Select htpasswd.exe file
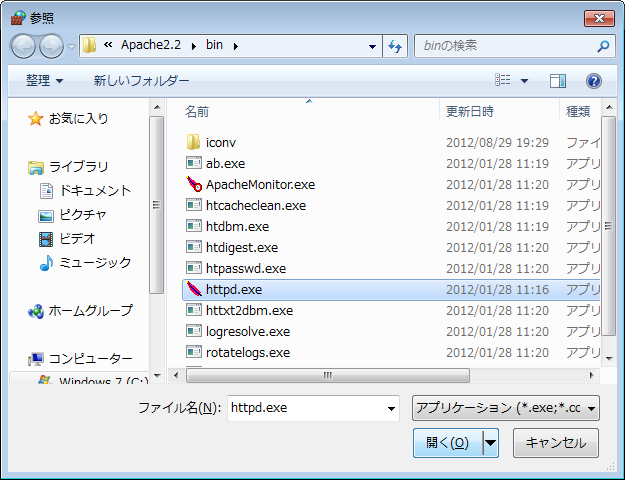 (x=246, y=269)
